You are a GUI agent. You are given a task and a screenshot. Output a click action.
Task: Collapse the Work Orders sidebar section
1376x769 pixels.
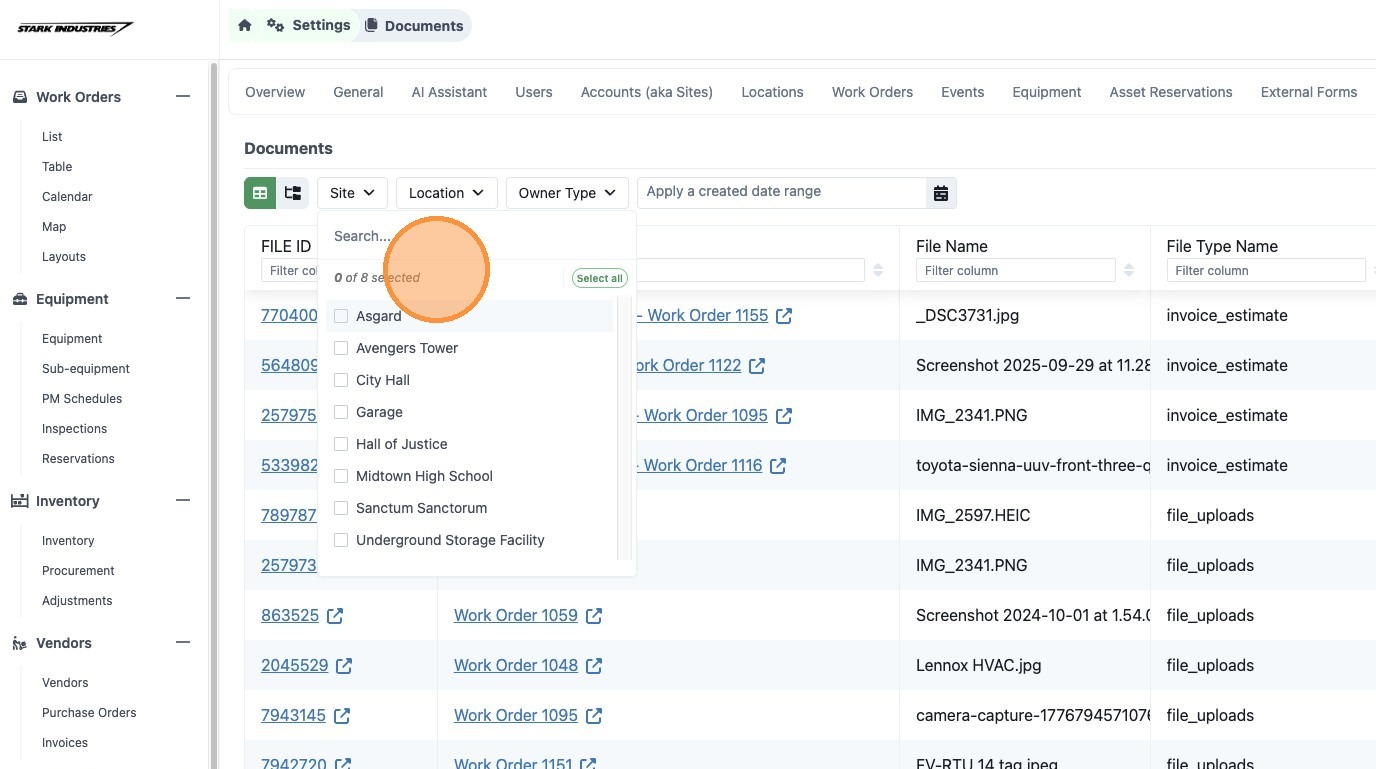pos(183,97)
